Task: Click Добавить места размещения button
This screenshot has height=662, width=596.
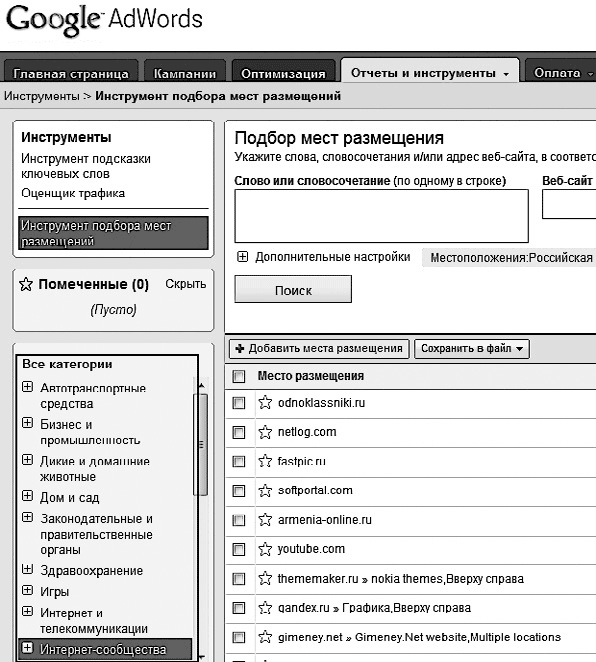Action: click(x=319, y=349)
